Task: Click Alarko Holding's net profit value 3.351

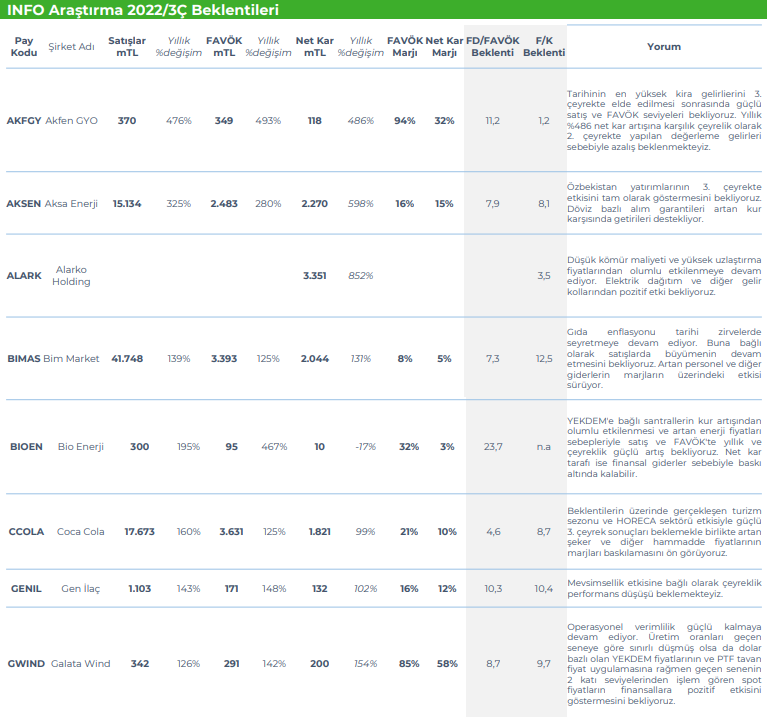Action: pos(315,275)
